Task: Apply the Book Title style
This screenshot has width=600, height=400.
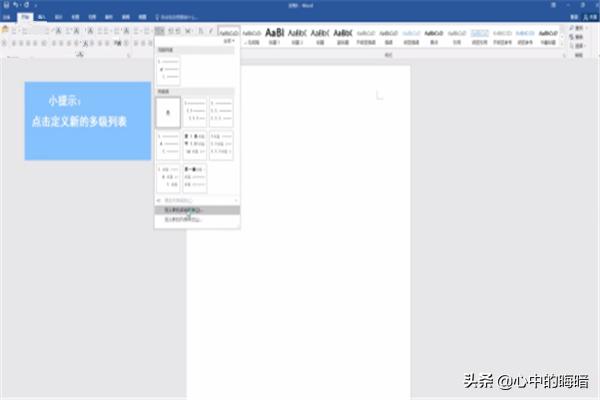Action: (x=548, y=37)
